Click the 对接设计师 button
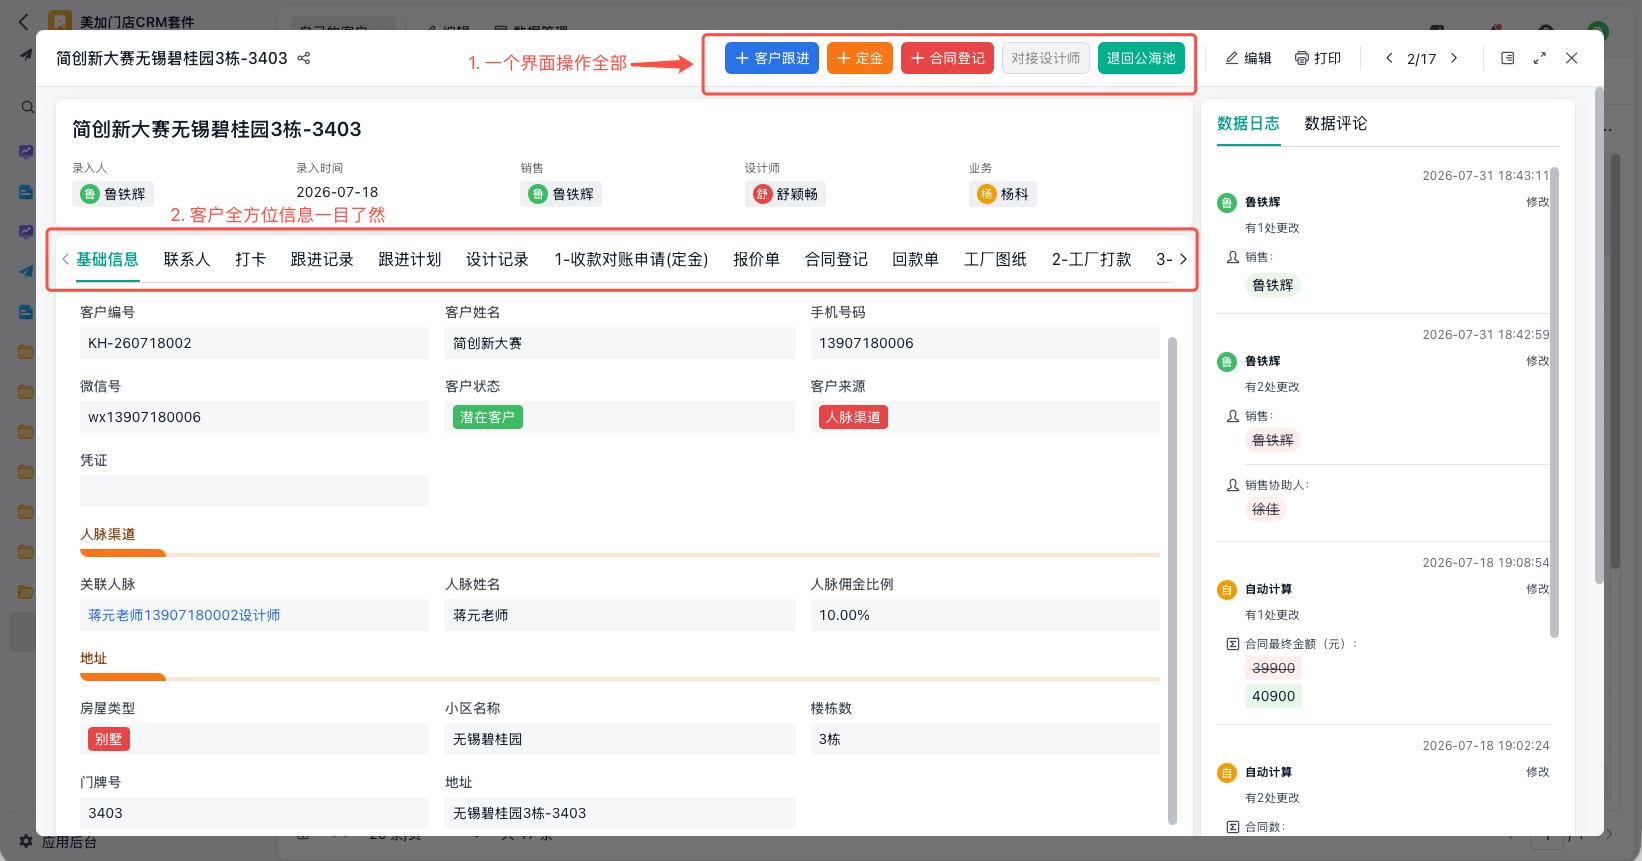This screenshot has width=1642, height=861. coord(1045,58)
